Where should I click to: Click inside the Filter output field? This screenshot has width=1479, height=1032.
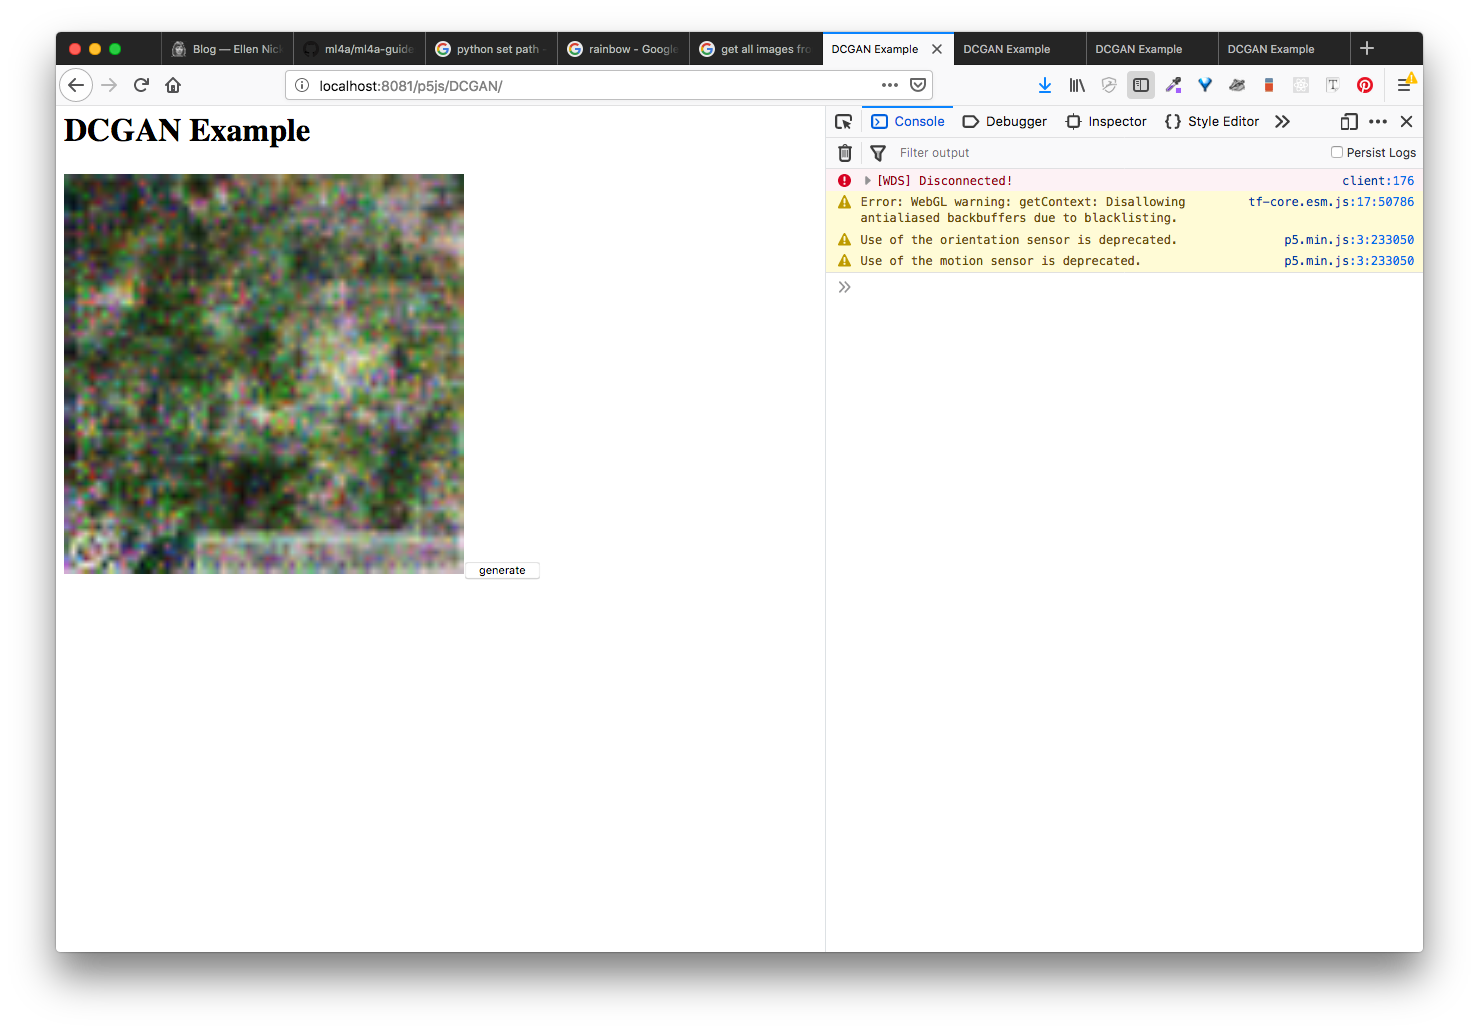coord(960,152)
